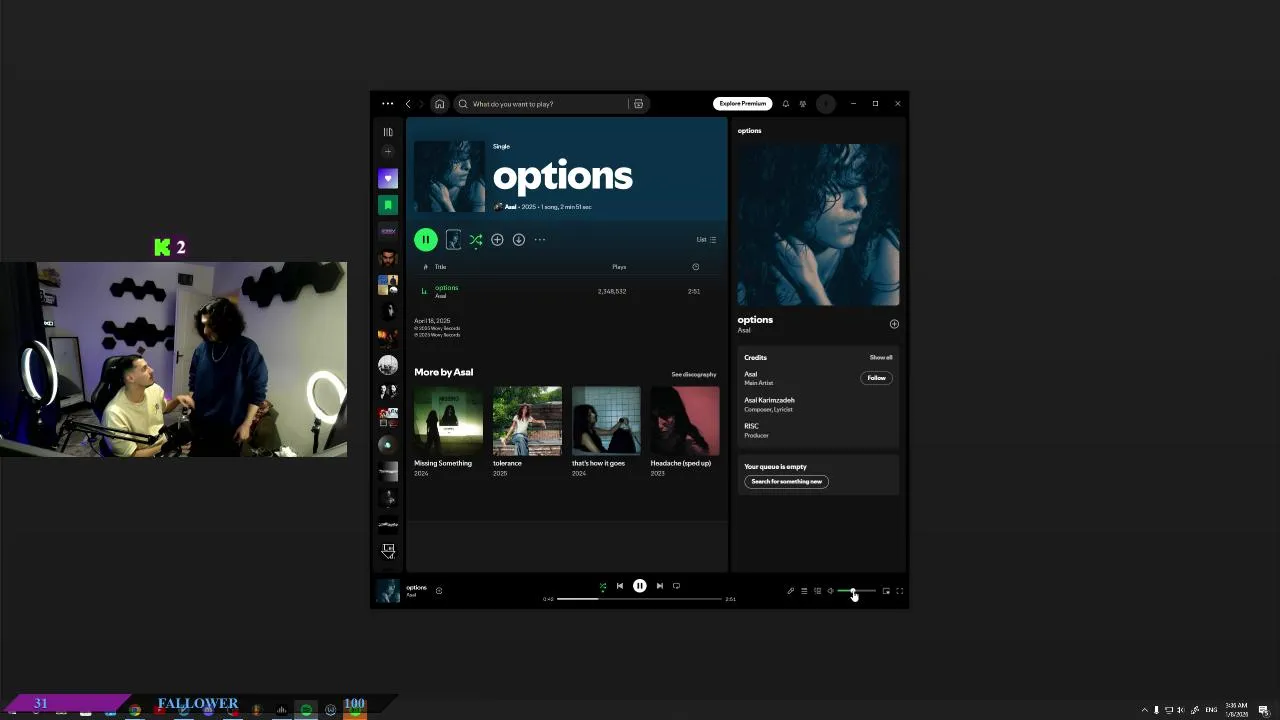
Task: Click 'Asal Karimzadeh' in the Credits list
Action: coord(769,400)
